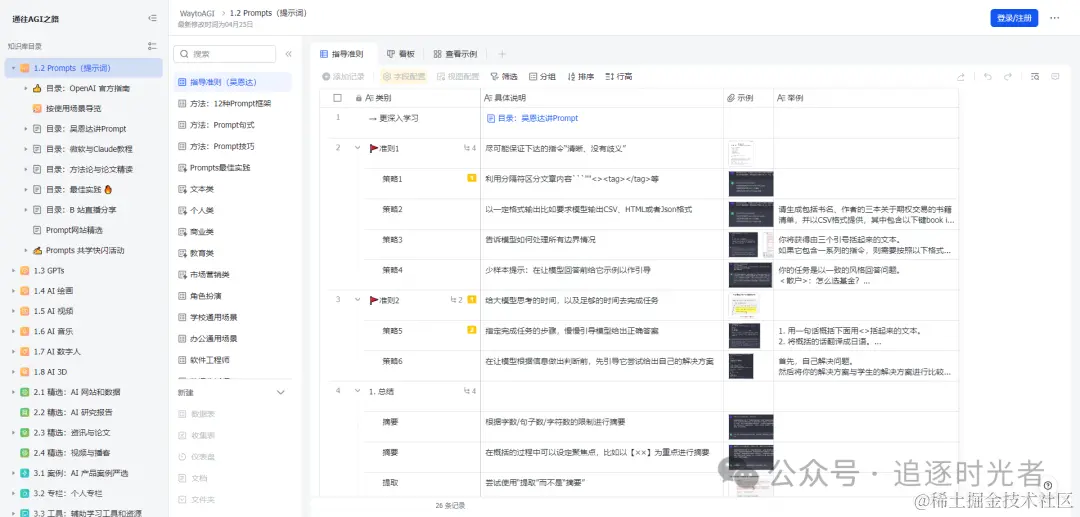Click the 排序 sort toolbar item
1080x517 pixels.
pos(581,76)
